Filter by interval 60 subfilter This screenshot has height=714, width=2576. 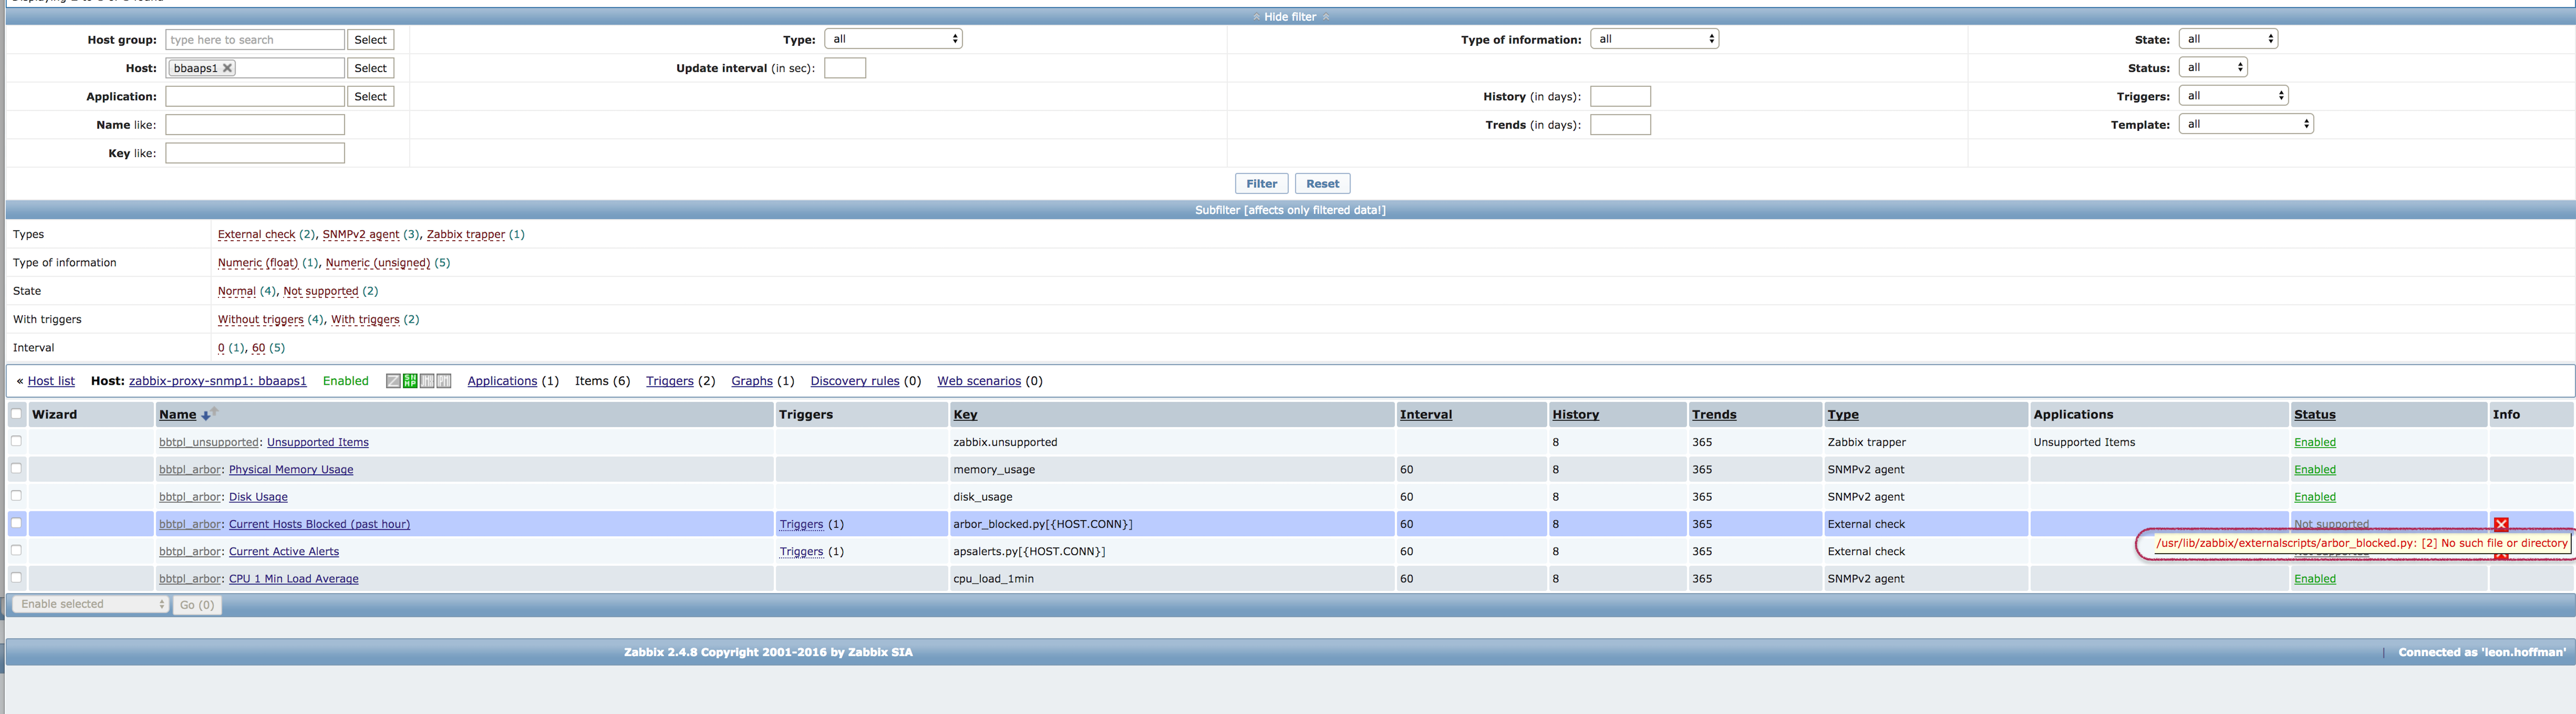coord(258,348)
